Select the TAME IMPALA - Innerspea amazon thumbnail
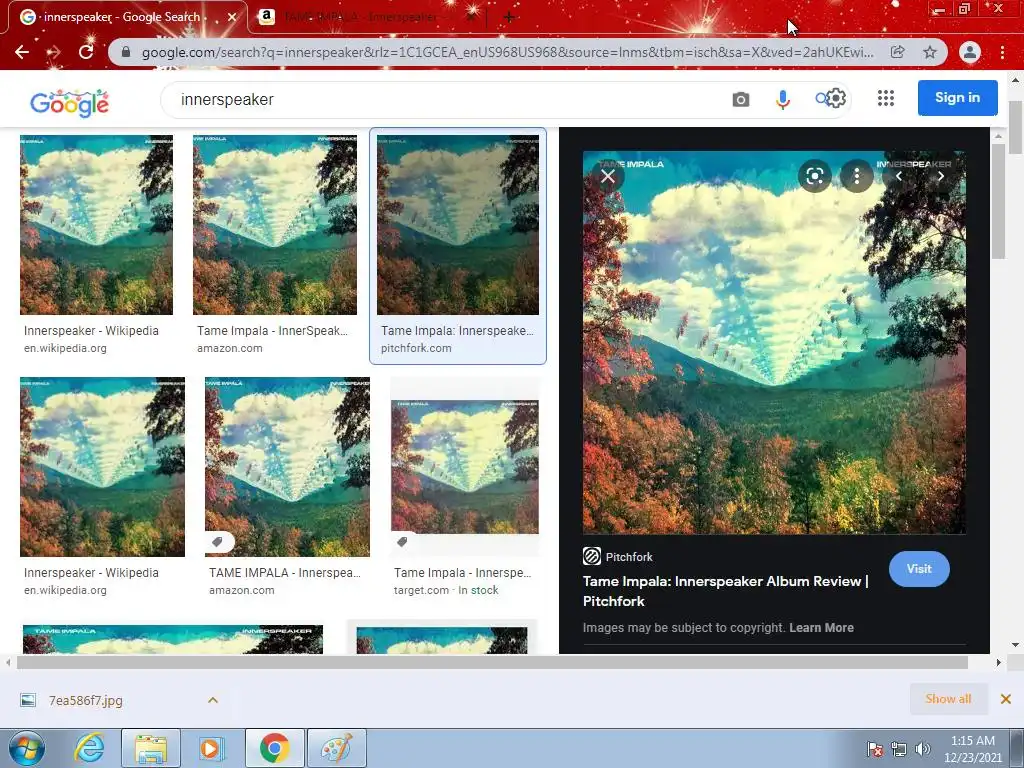1024x768 pixels. point(287,467)
